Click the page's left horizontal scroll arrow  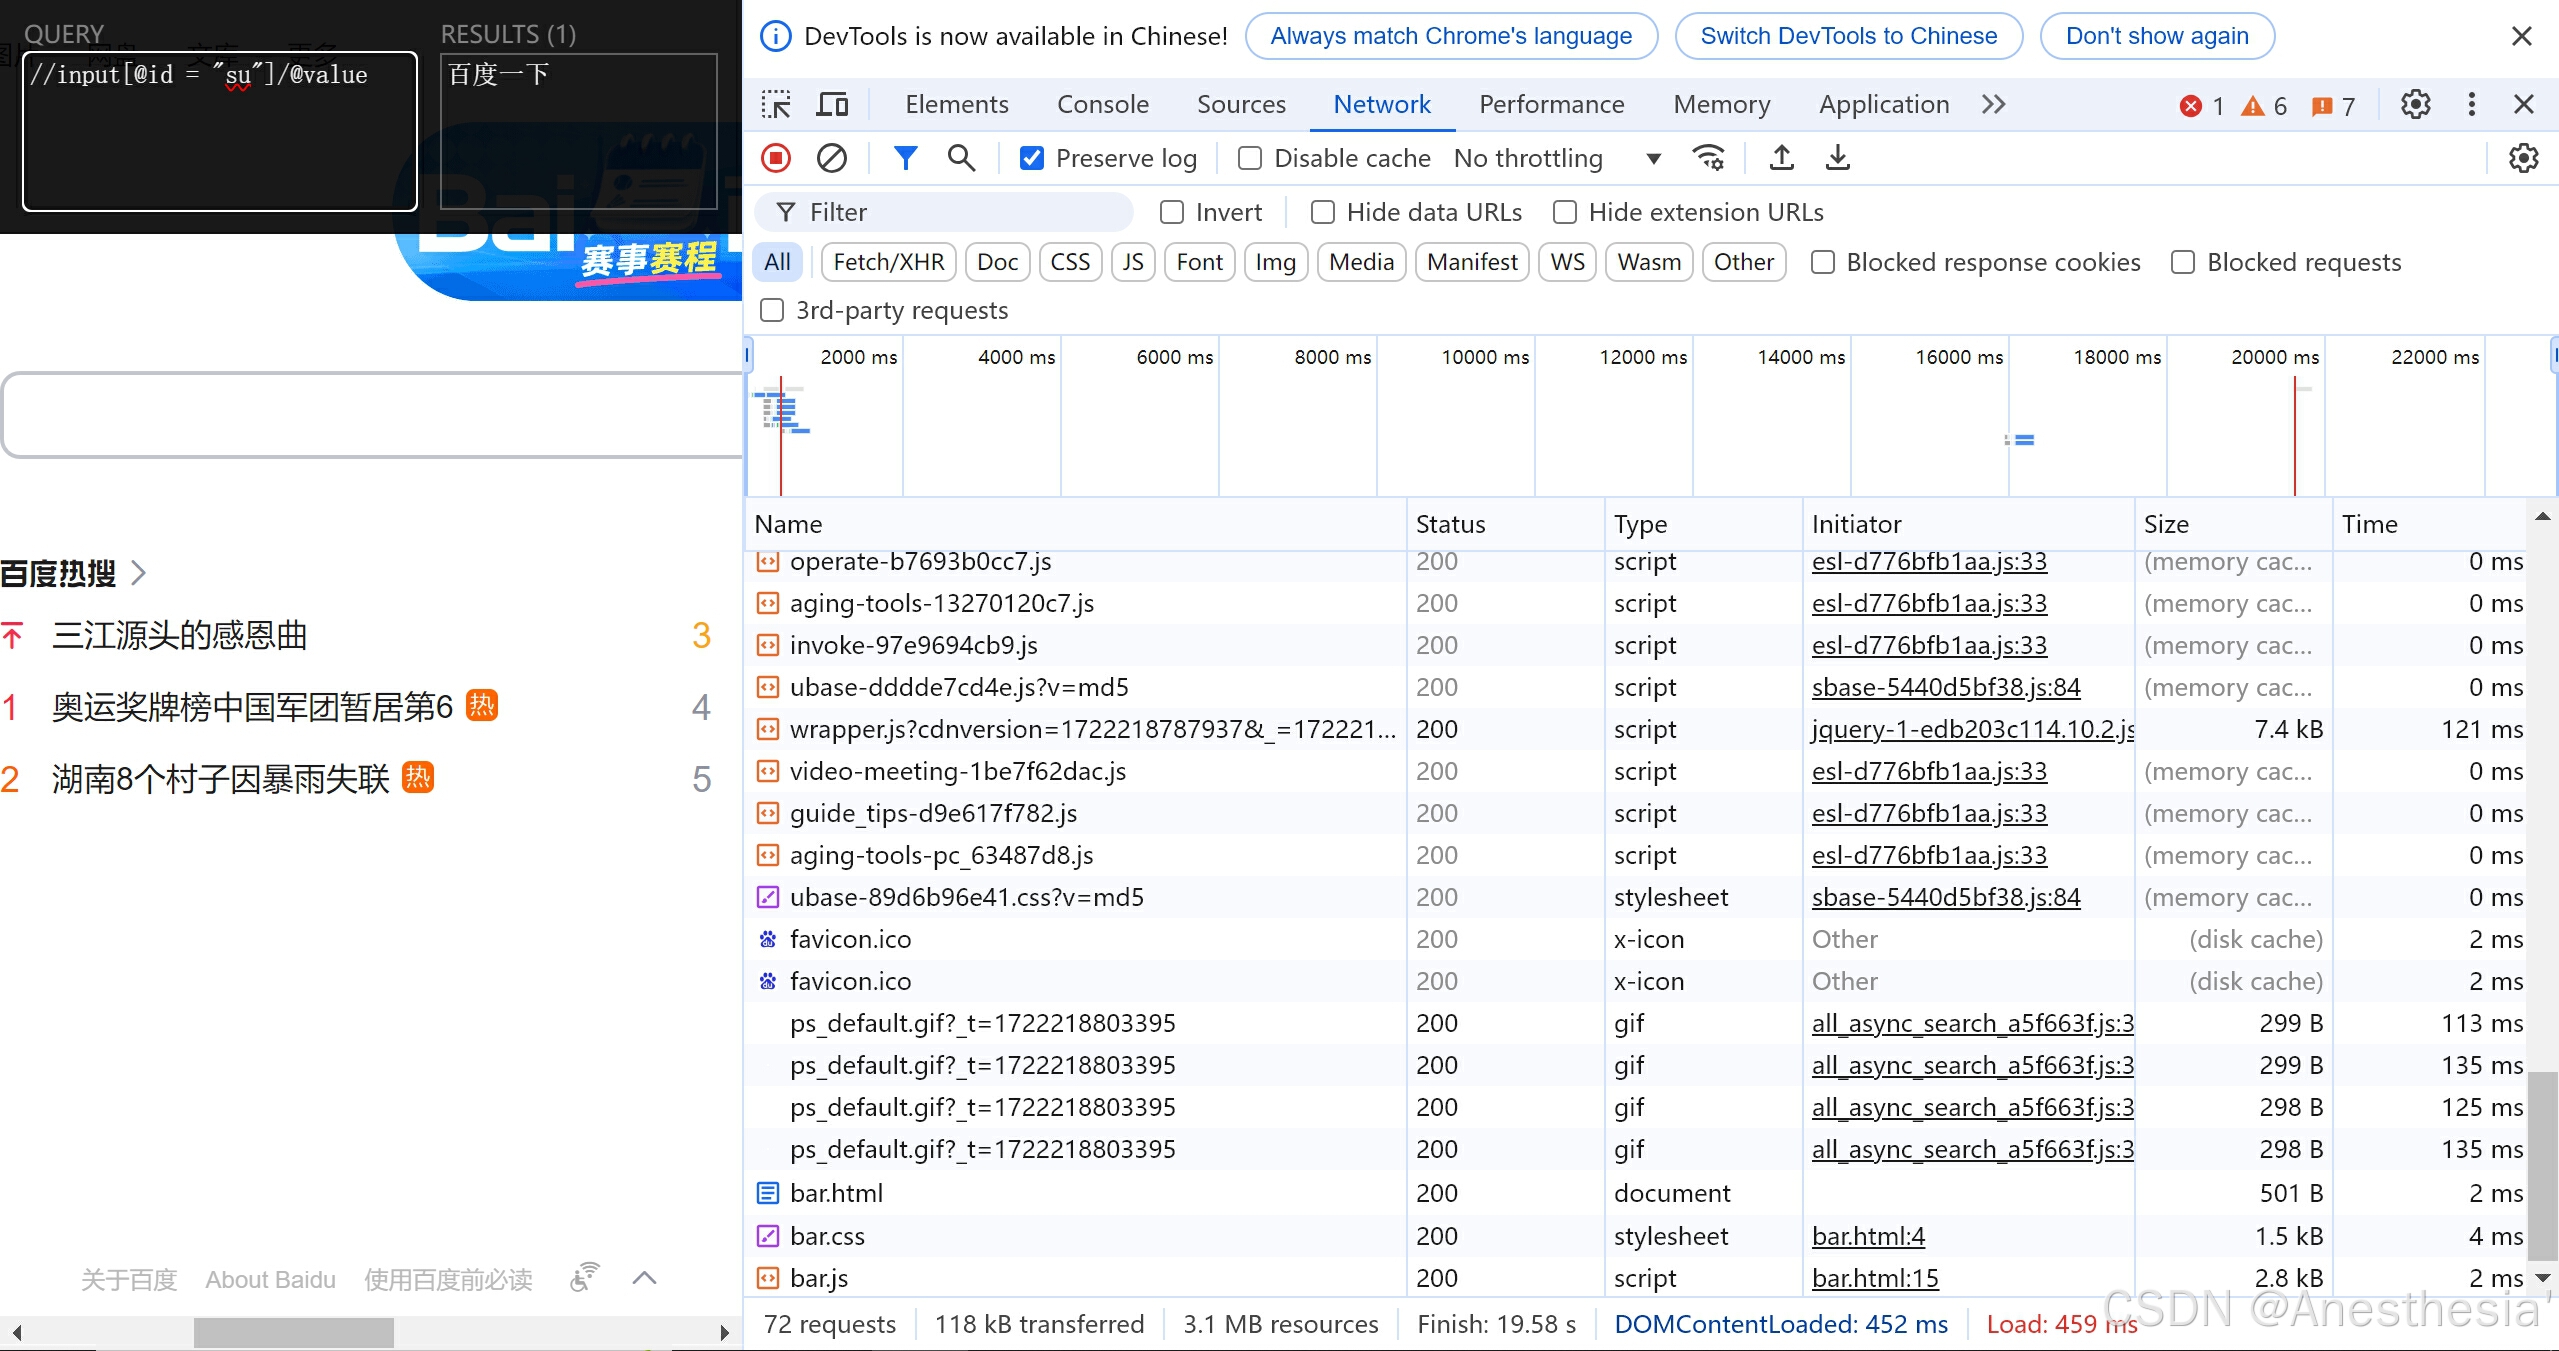tap(16, 1332)
